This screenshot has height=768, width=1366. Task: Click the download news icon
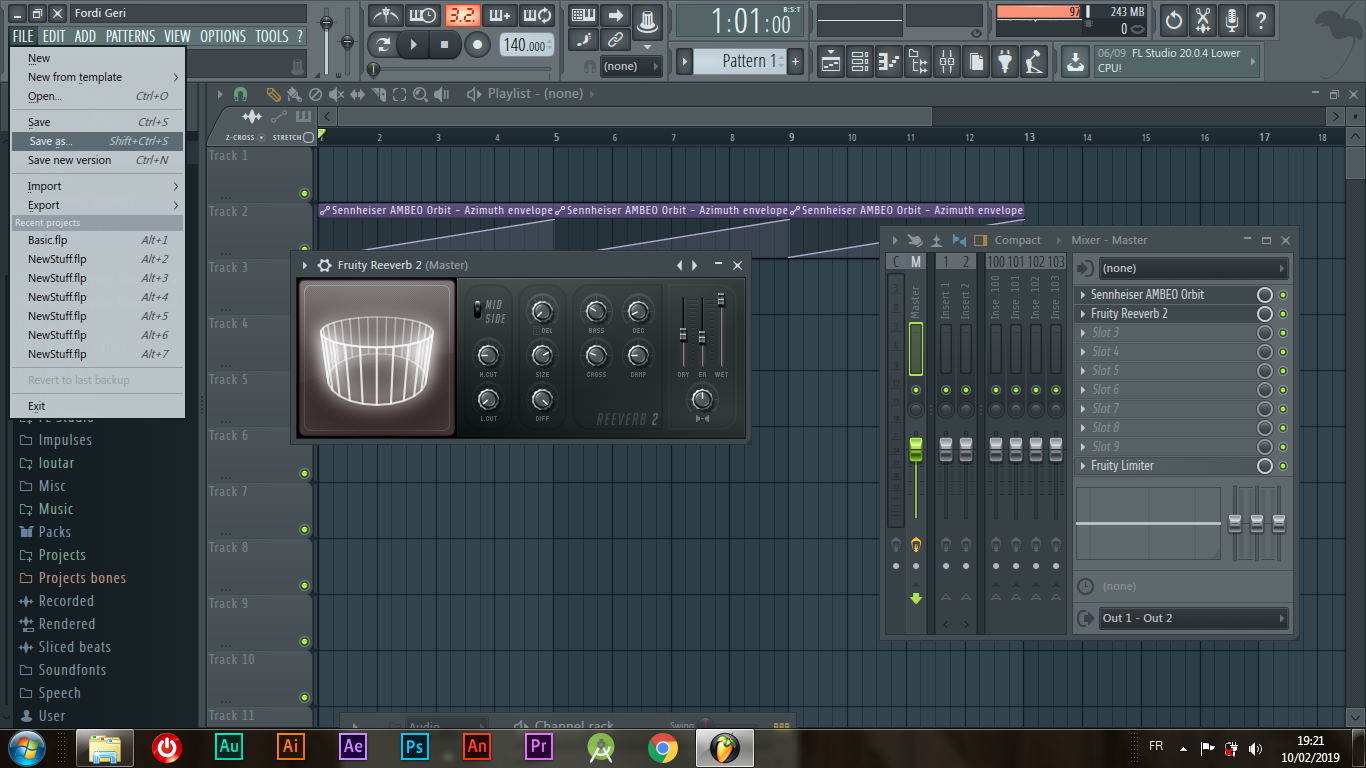[x=1075, y=62]
